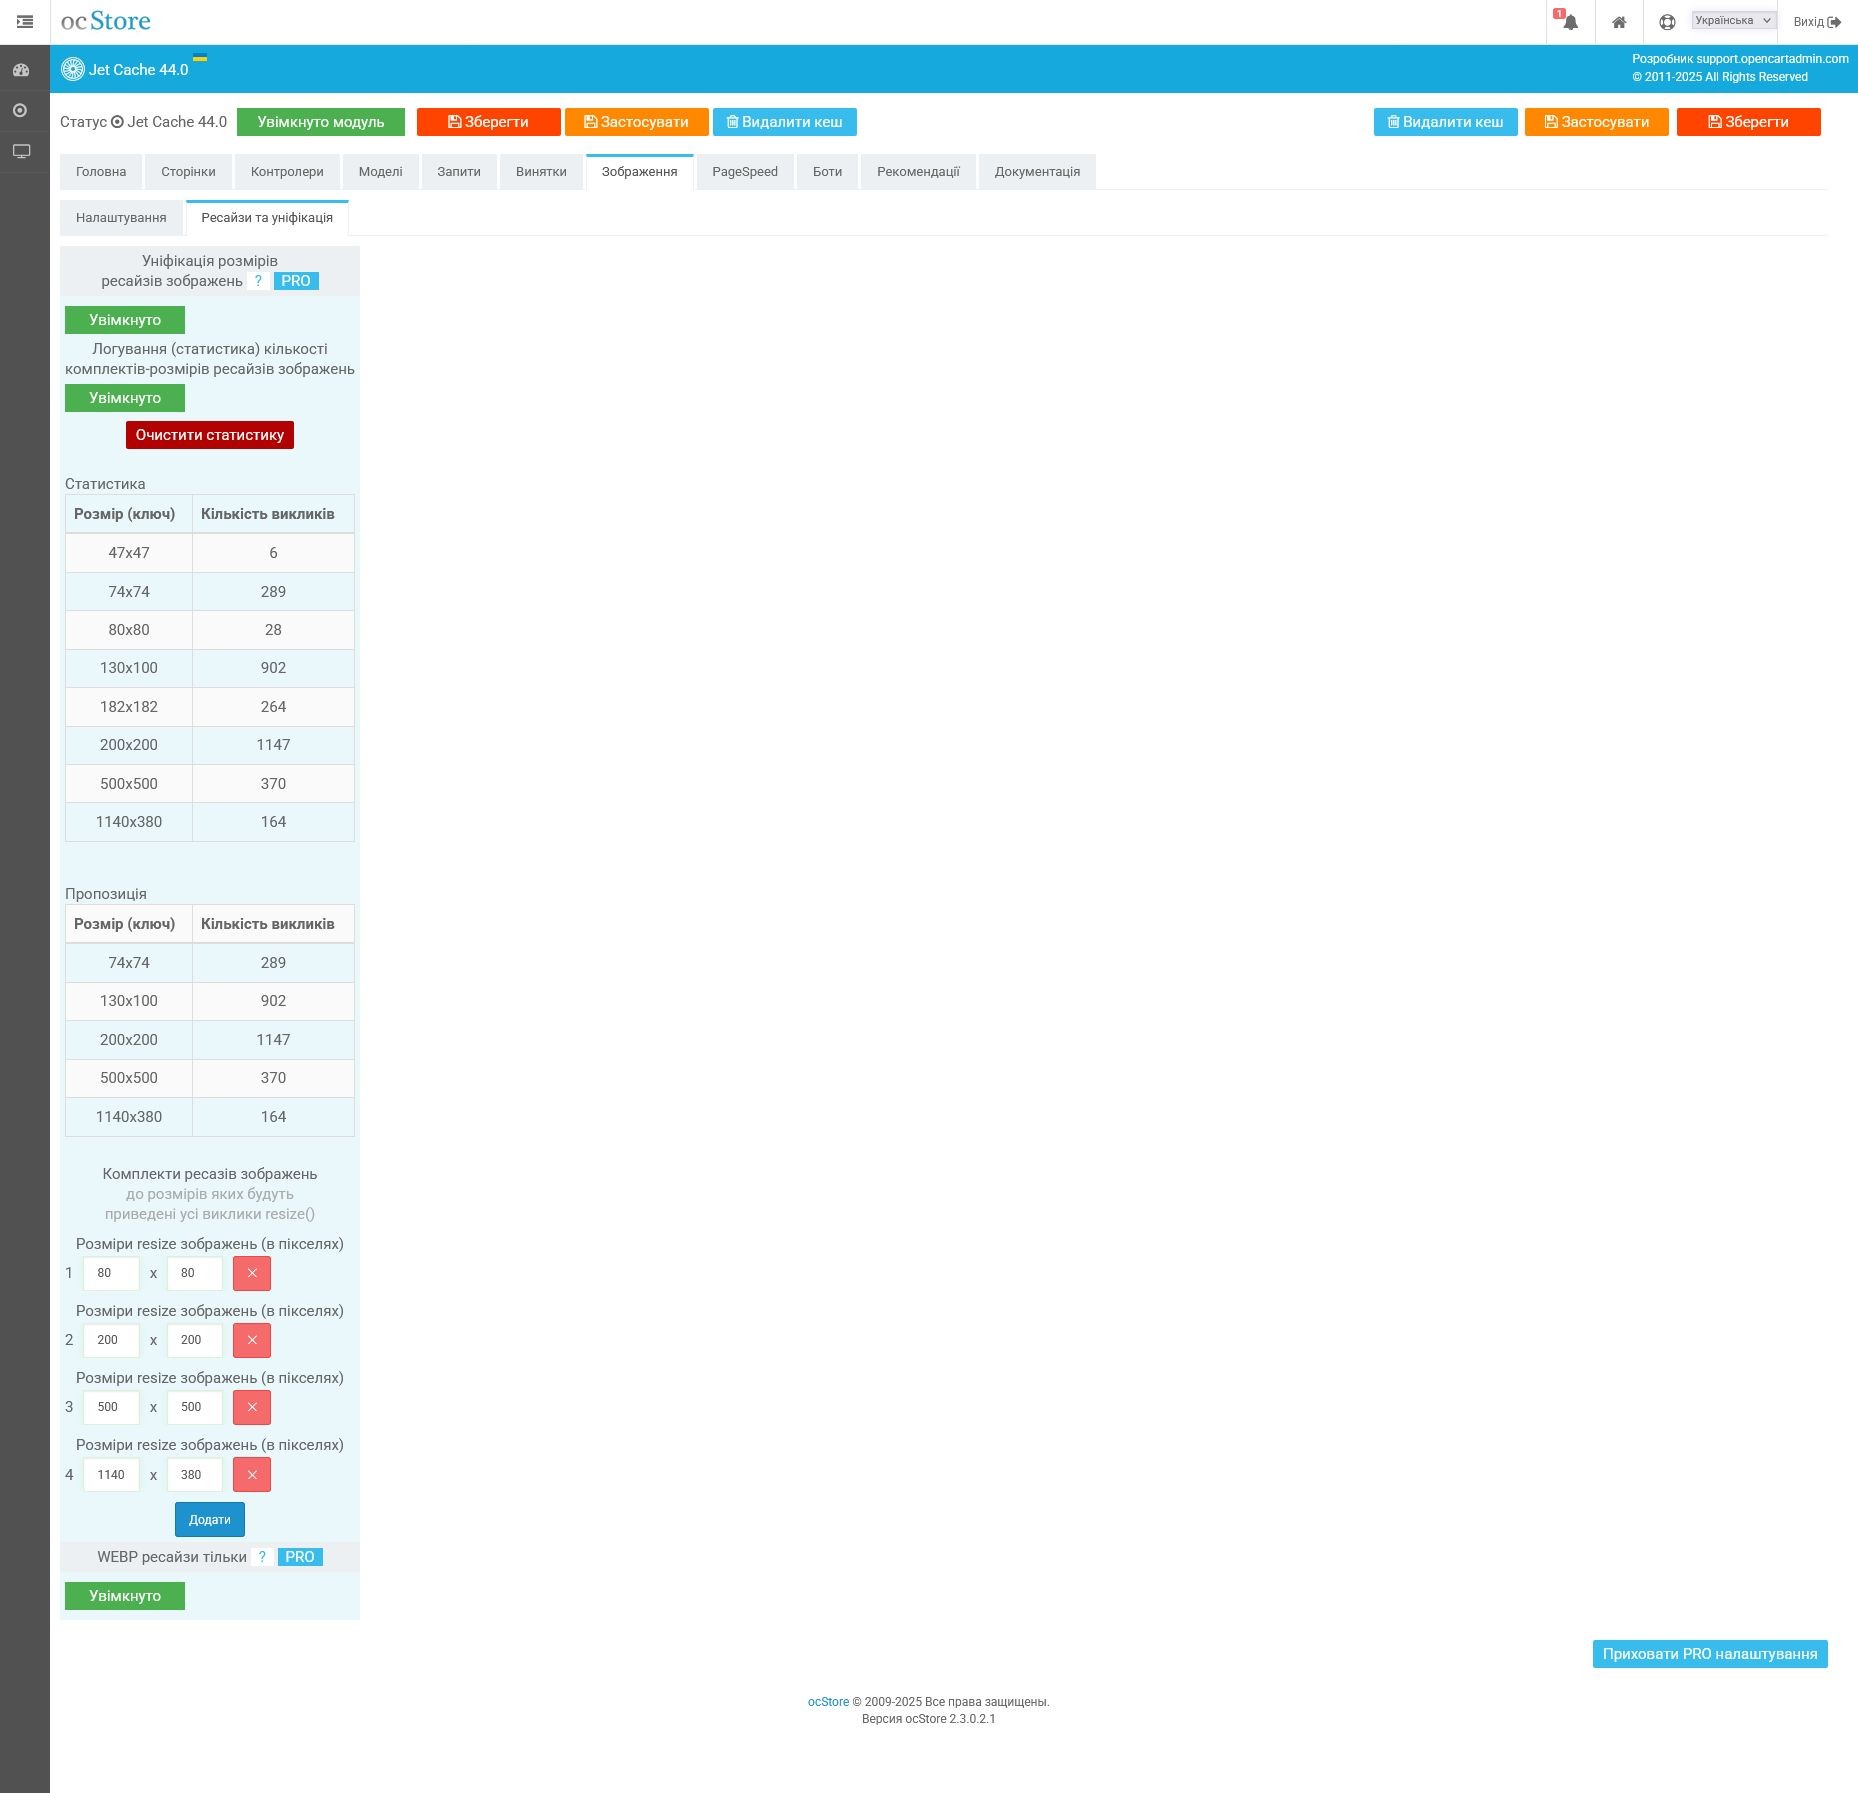Image resolution: width=1858 pixels, height=1793 pixels.
Task: Toggle image size unification Увімкнуто switch
Action: point(125,320)
